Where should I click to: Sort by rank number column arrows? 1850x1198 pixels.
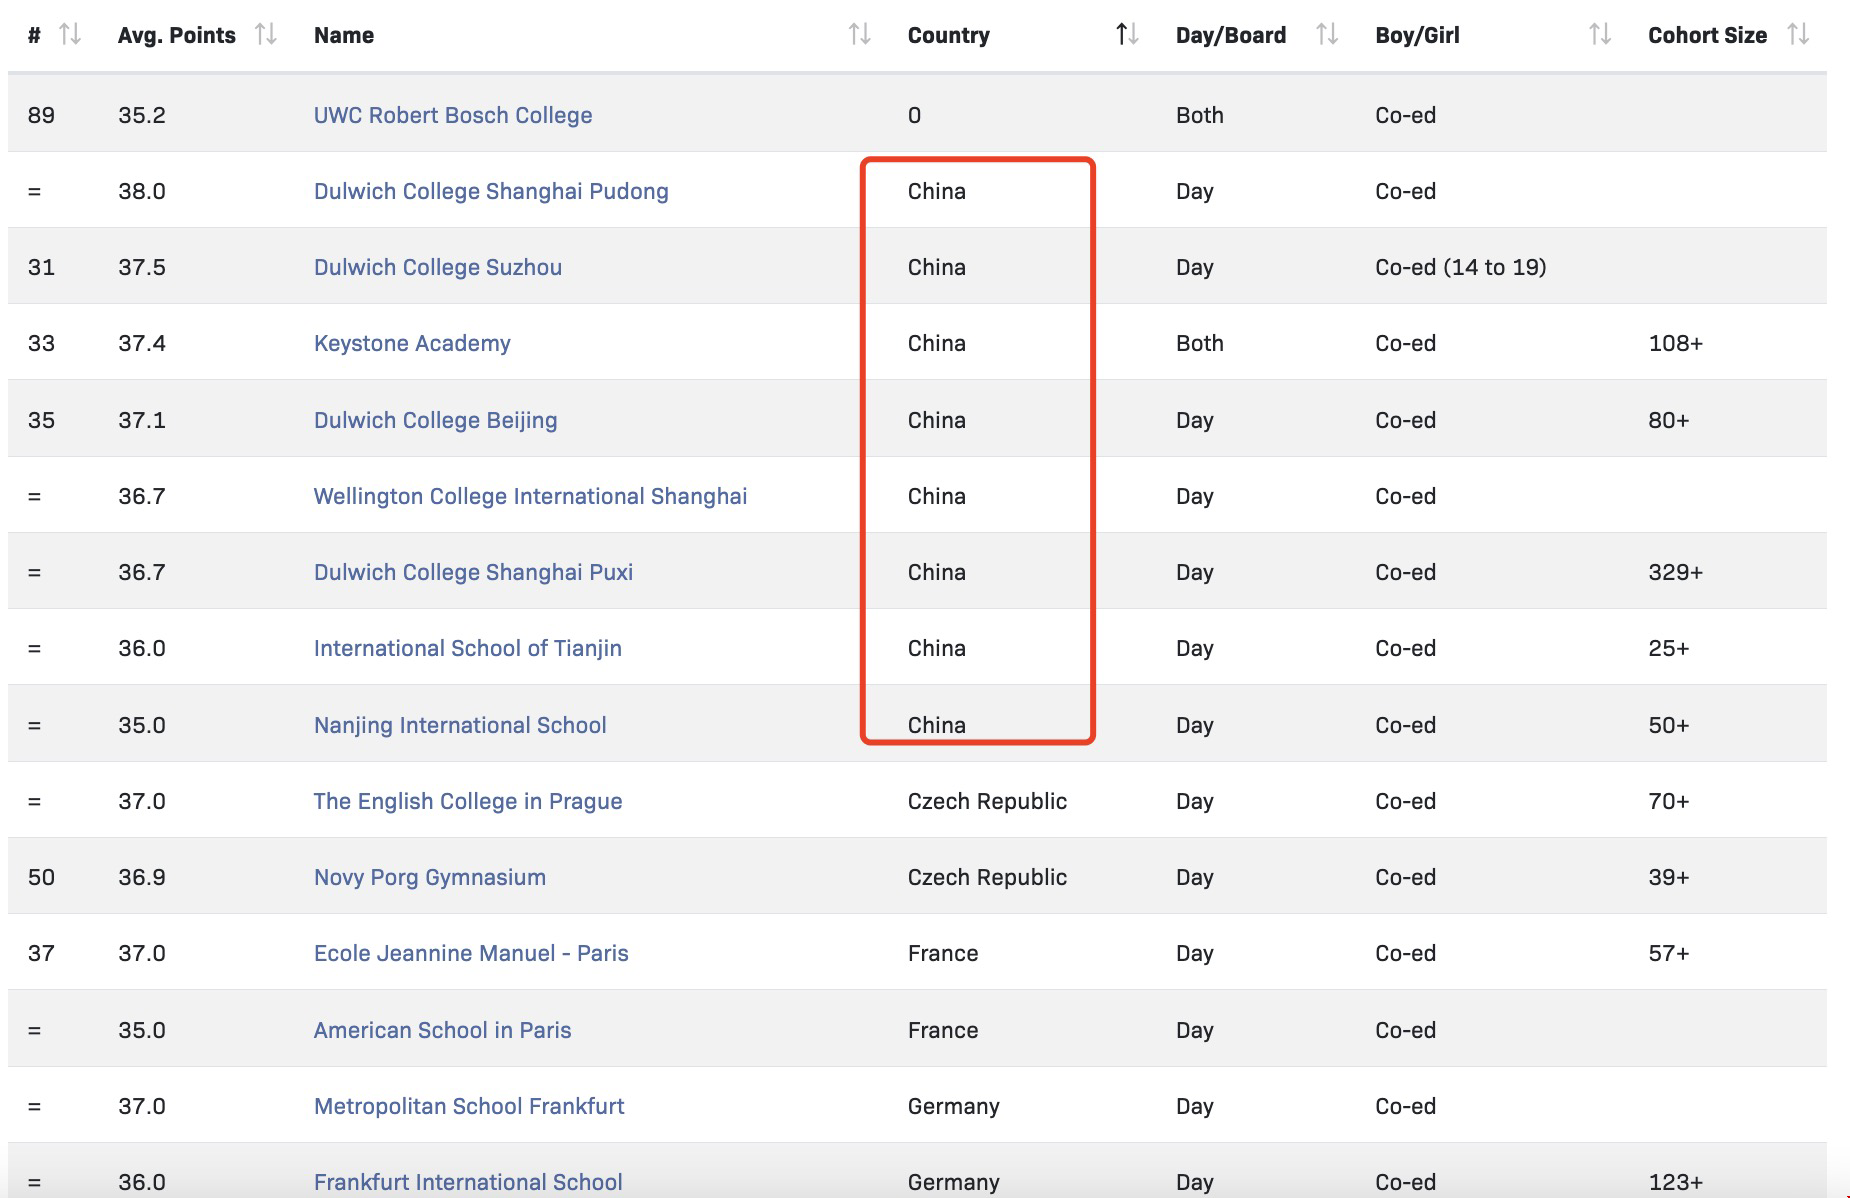pyautogui.click(x=70, y=35)
